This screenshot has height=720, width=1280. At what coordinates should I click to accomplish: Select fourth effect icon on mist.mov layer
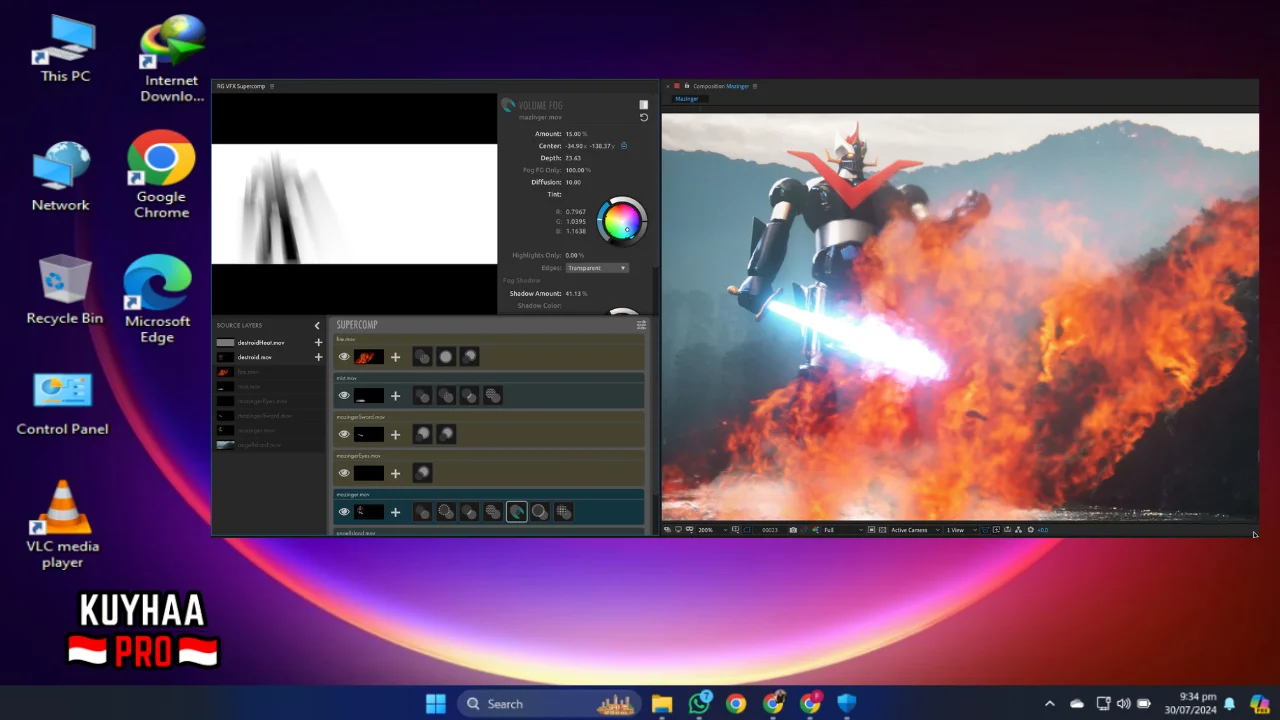tap(493, 396)
